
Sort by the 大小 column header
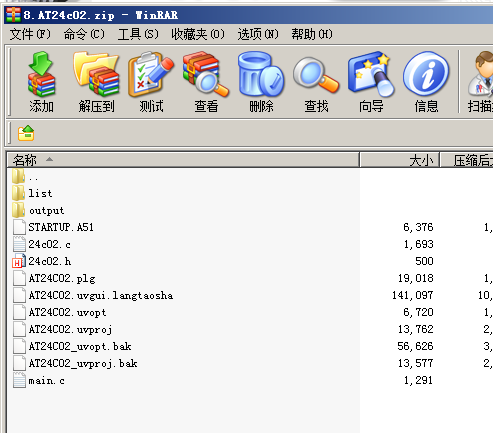tap(400, 160)
